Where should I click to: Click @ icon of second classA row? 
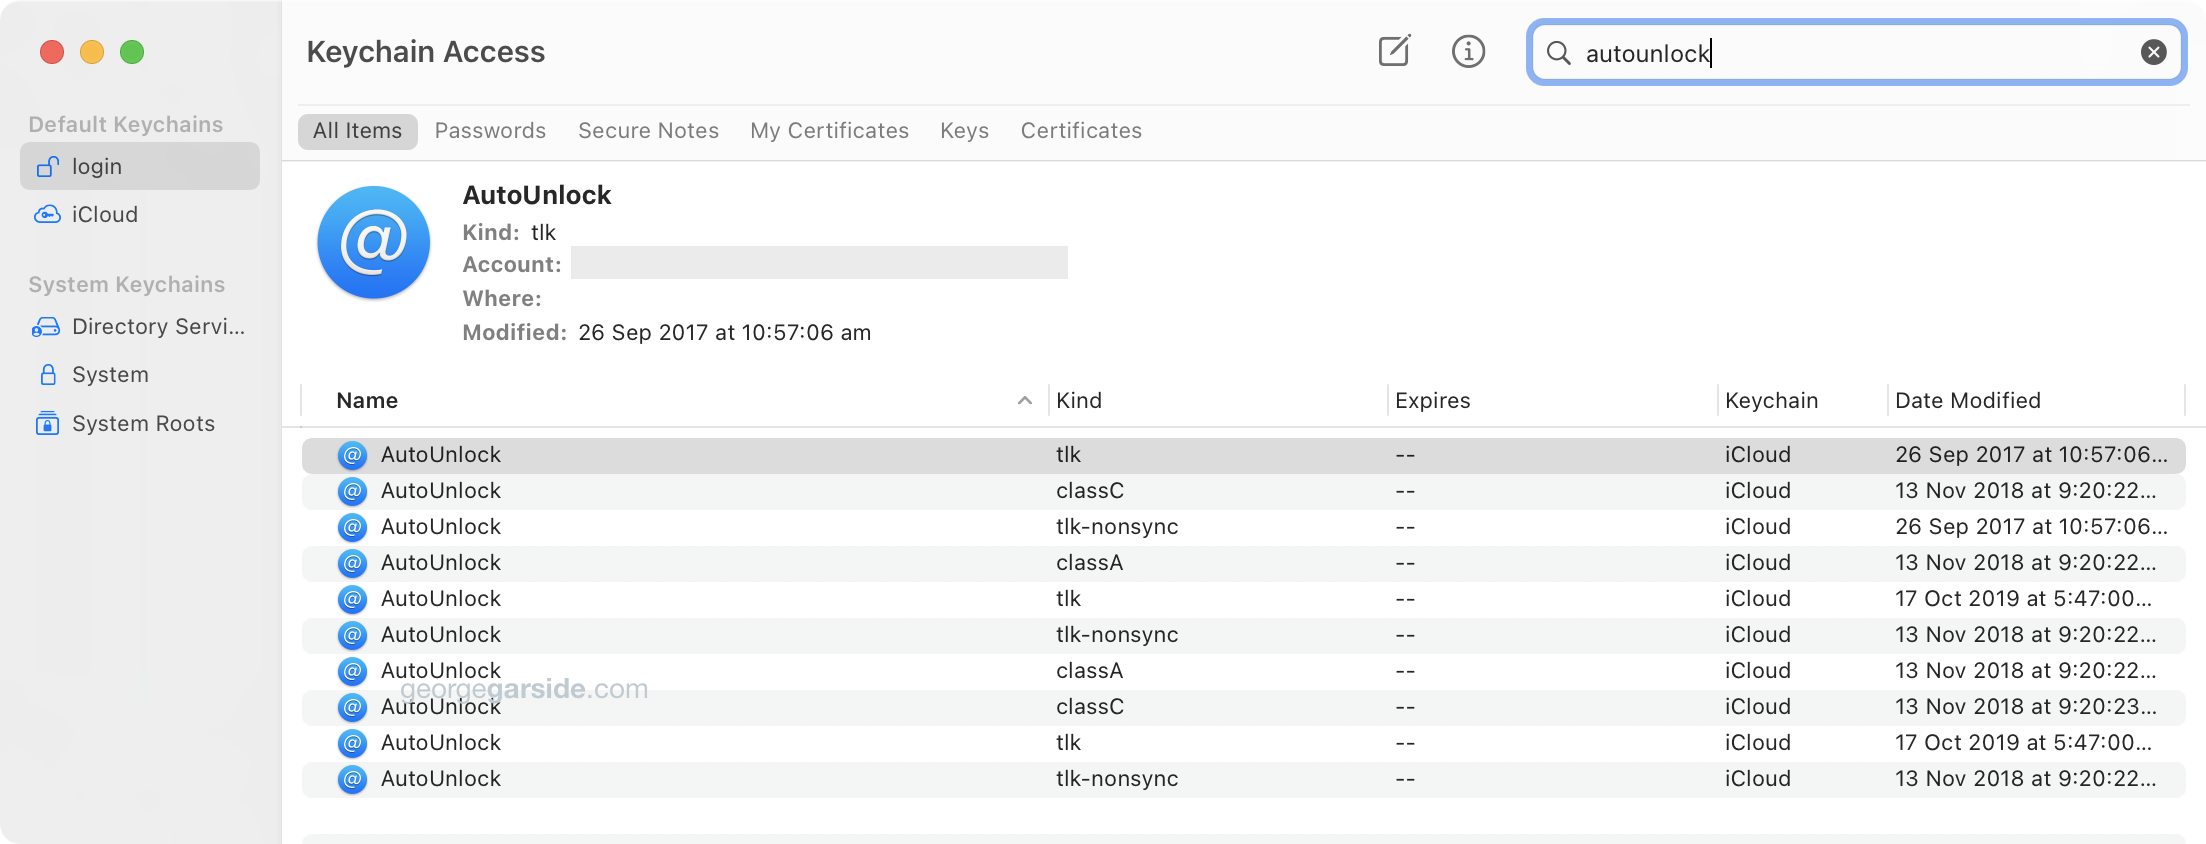(352, 671)
